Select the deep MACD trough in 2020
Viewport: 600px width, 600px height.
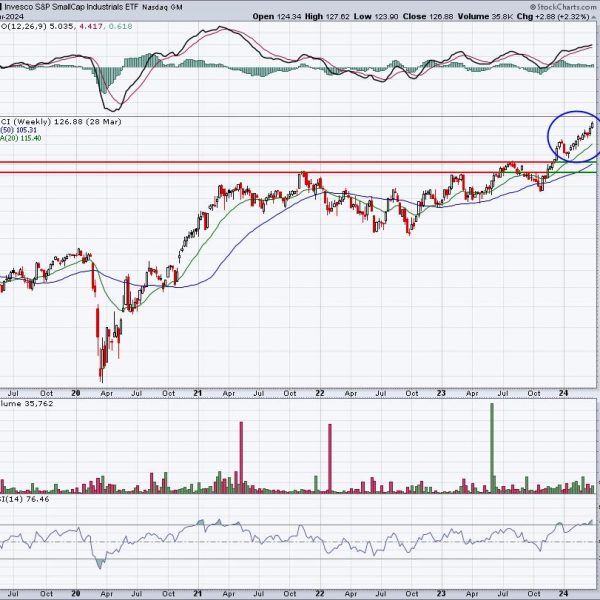tap(114, 108)
